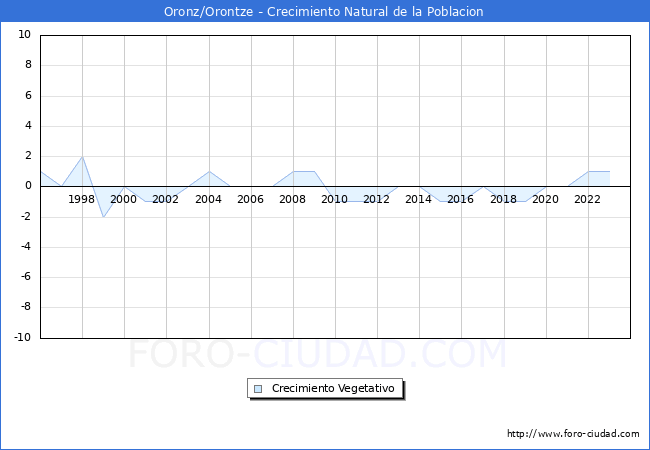Click the y-axis label -10
650x450 pixels.
coord(23,337)
